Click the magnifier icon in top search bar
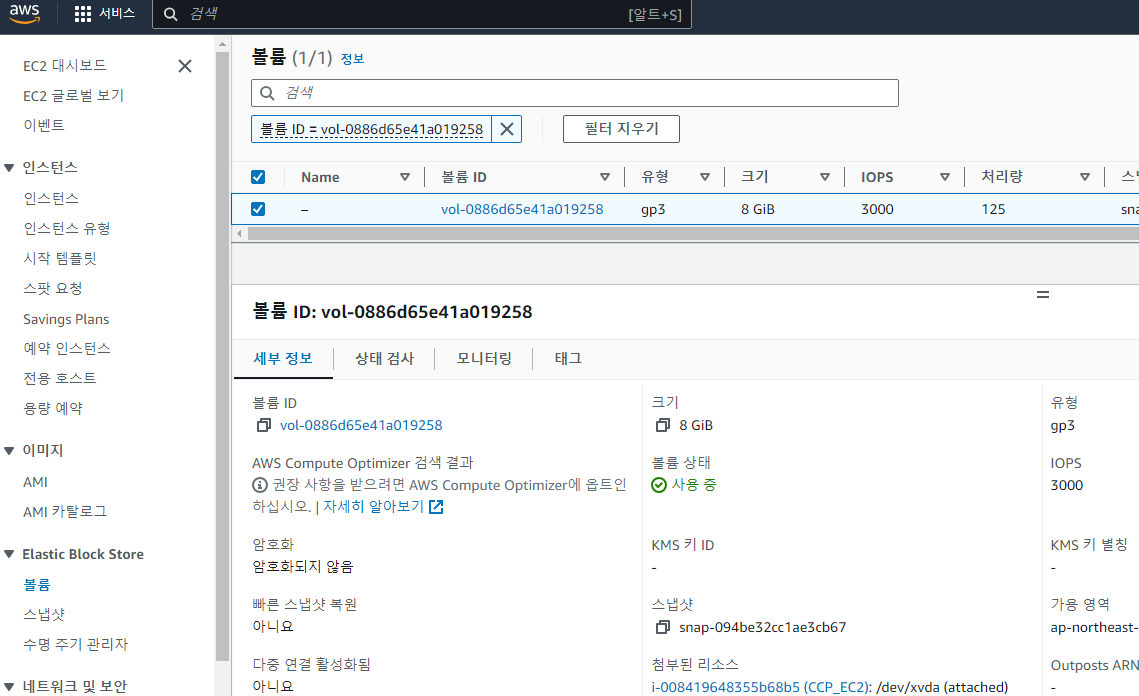This screenshot has height=696, width=1139. point(171,15)
